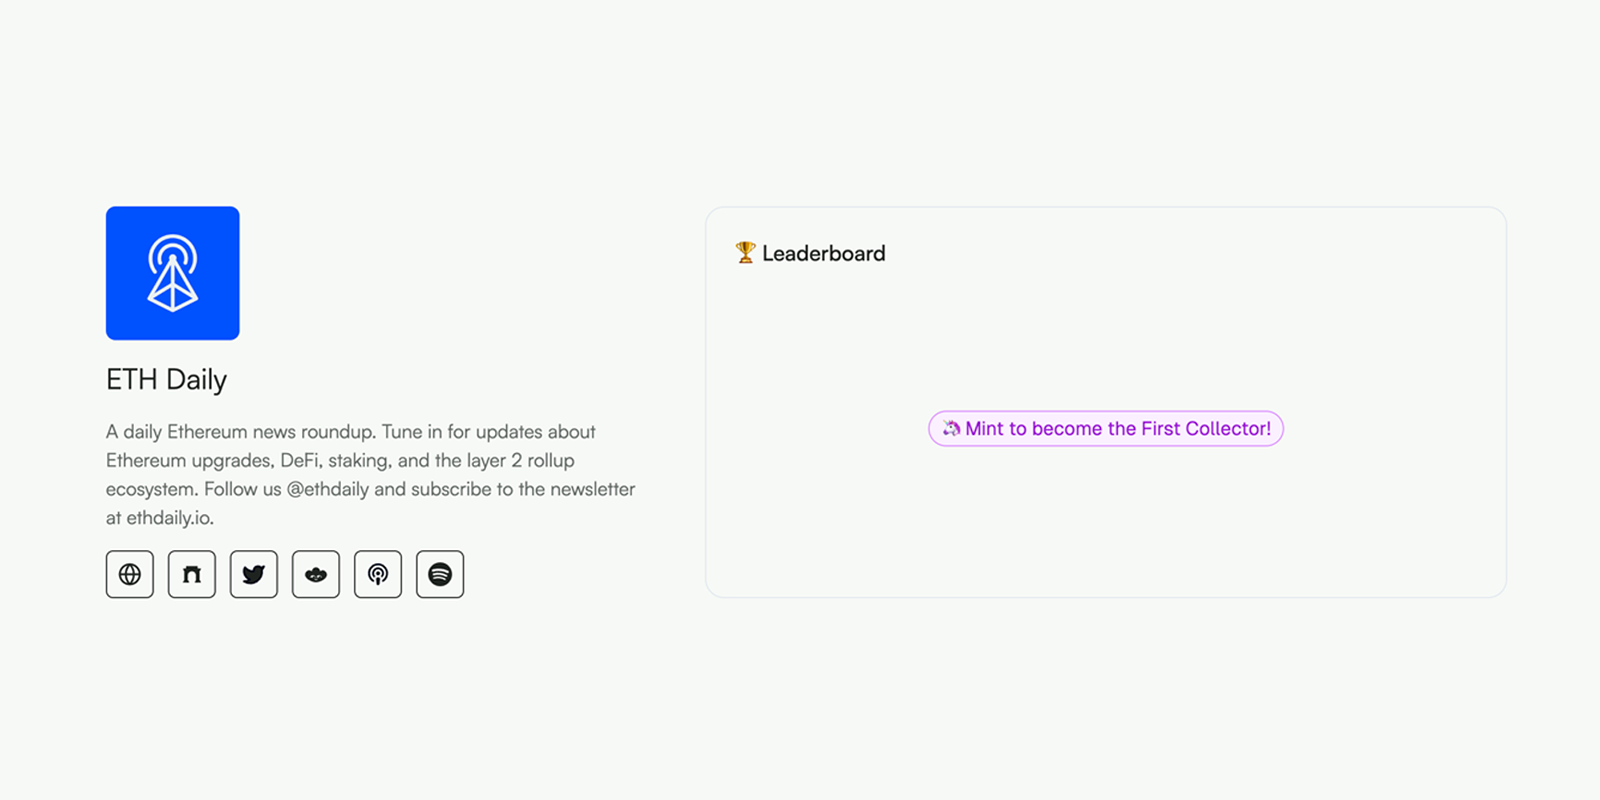
Task: Open the Apple Podcasts icon link
Action: point(378,574)
